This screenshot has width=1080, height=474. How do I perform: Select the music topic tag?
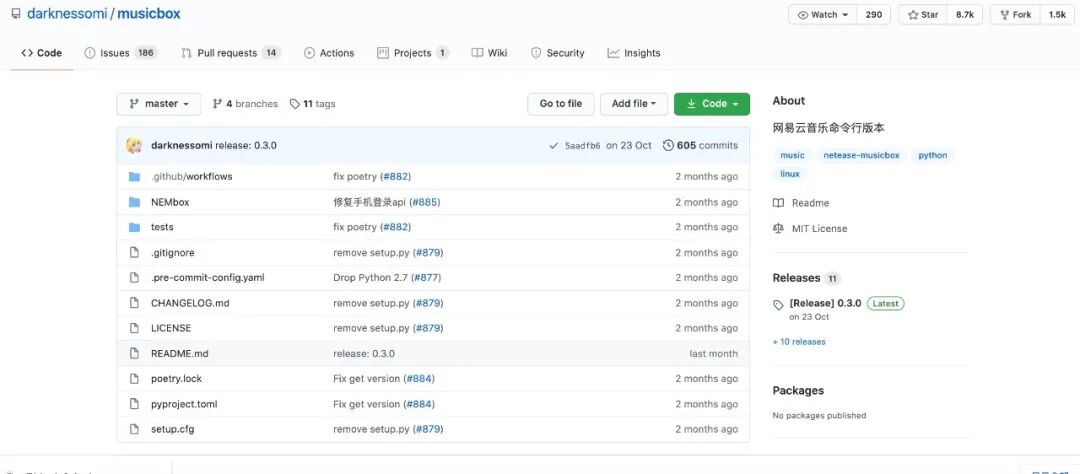(791, 155)
